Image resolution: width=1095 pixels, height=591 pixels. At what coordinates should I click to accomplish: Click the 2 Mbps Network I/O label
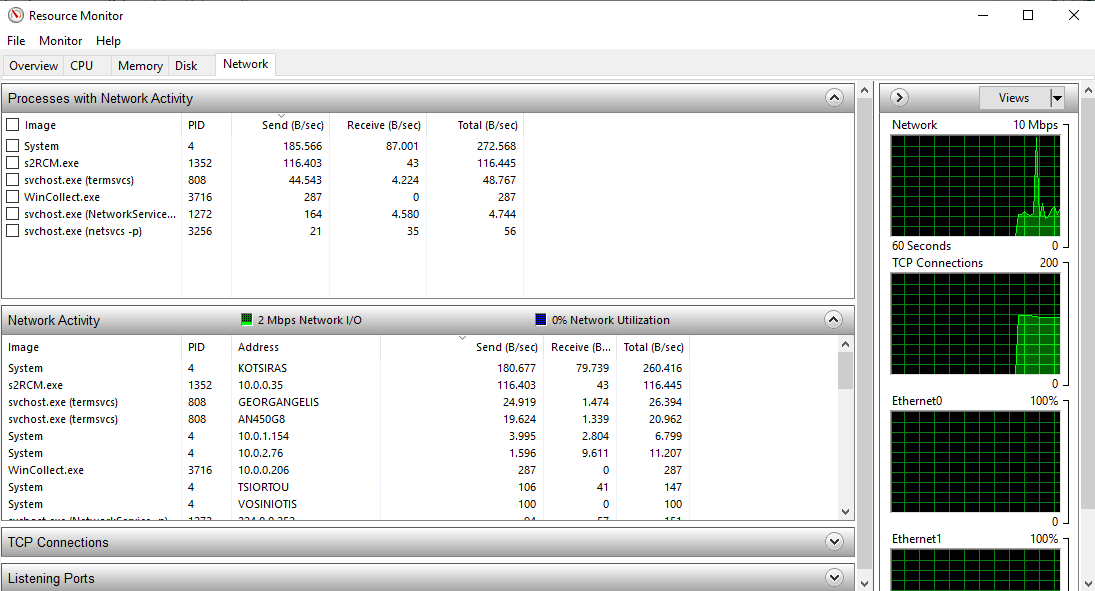click(309, 320)
